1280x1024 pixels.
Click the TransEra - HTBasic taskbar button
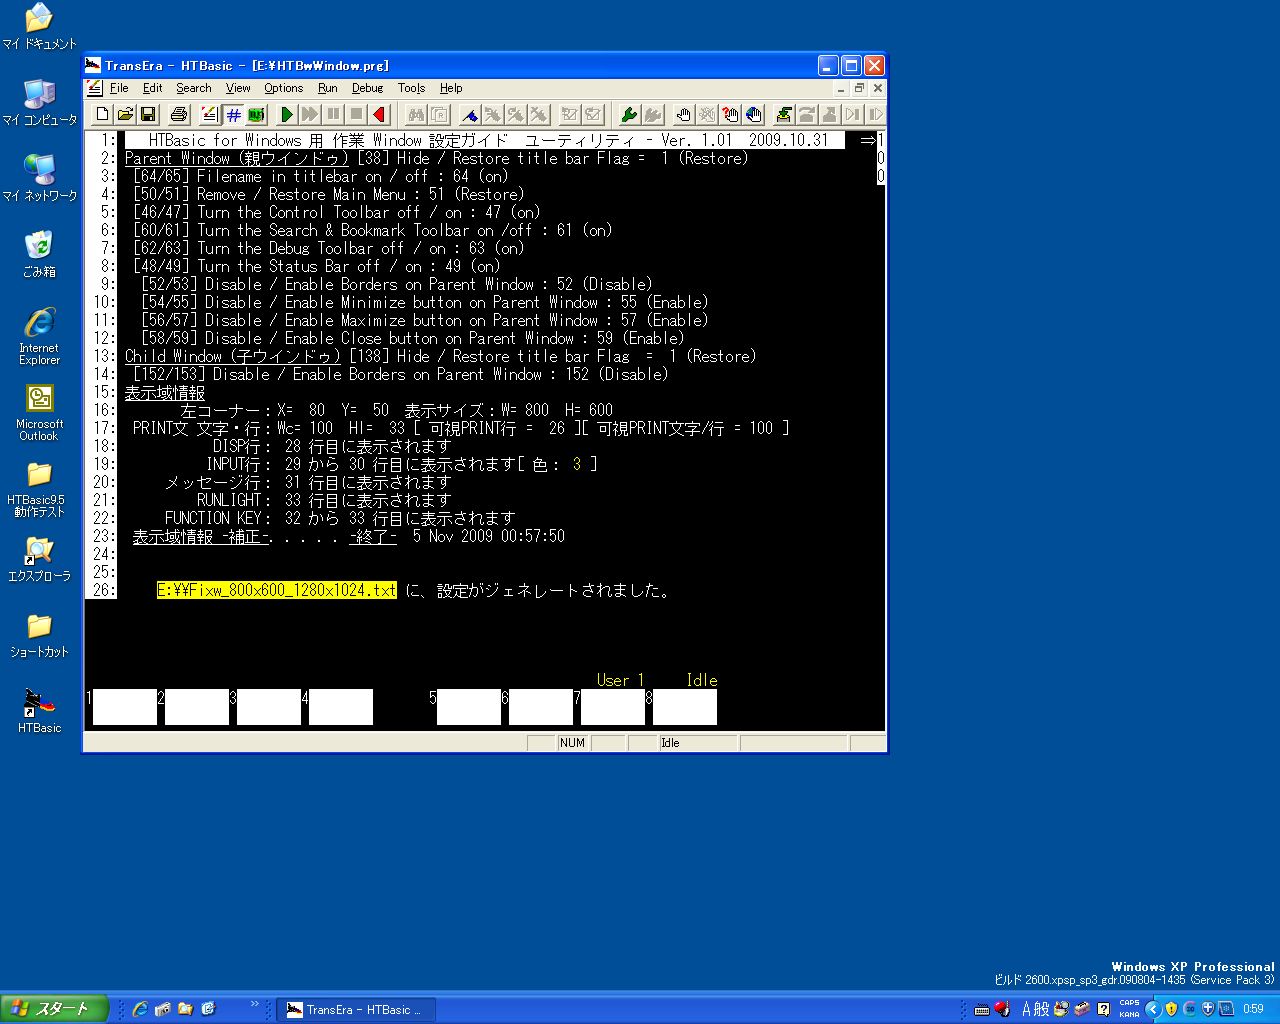[356, 1010]
